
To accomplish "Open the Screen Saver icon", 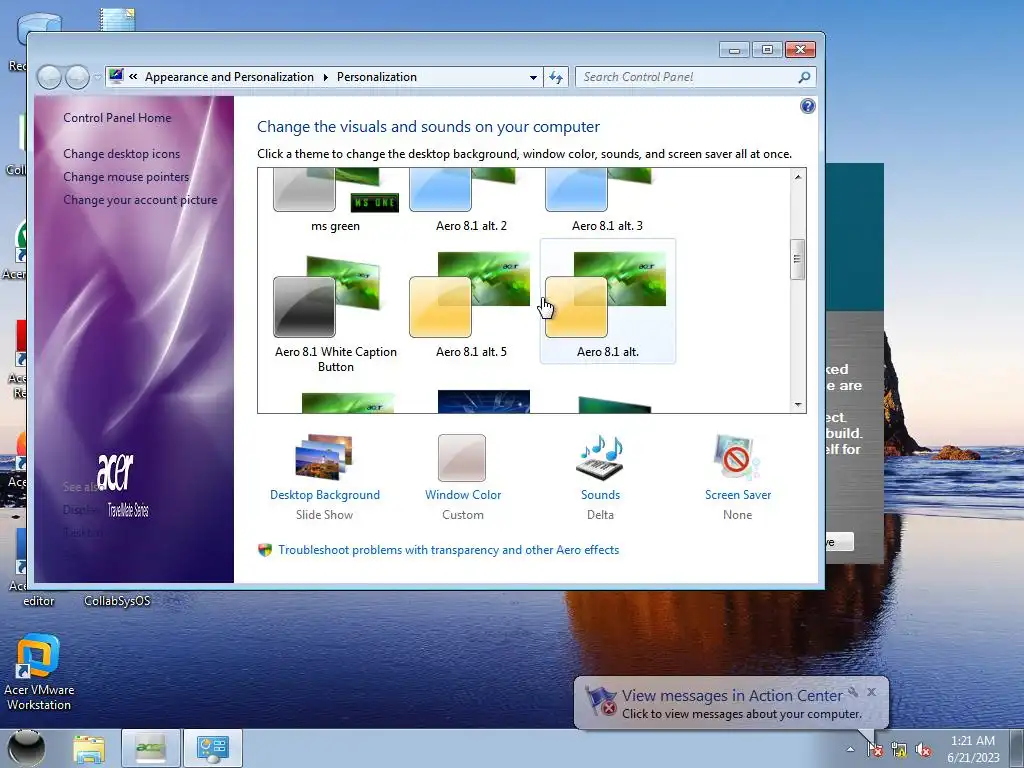I will click(737, 457).
